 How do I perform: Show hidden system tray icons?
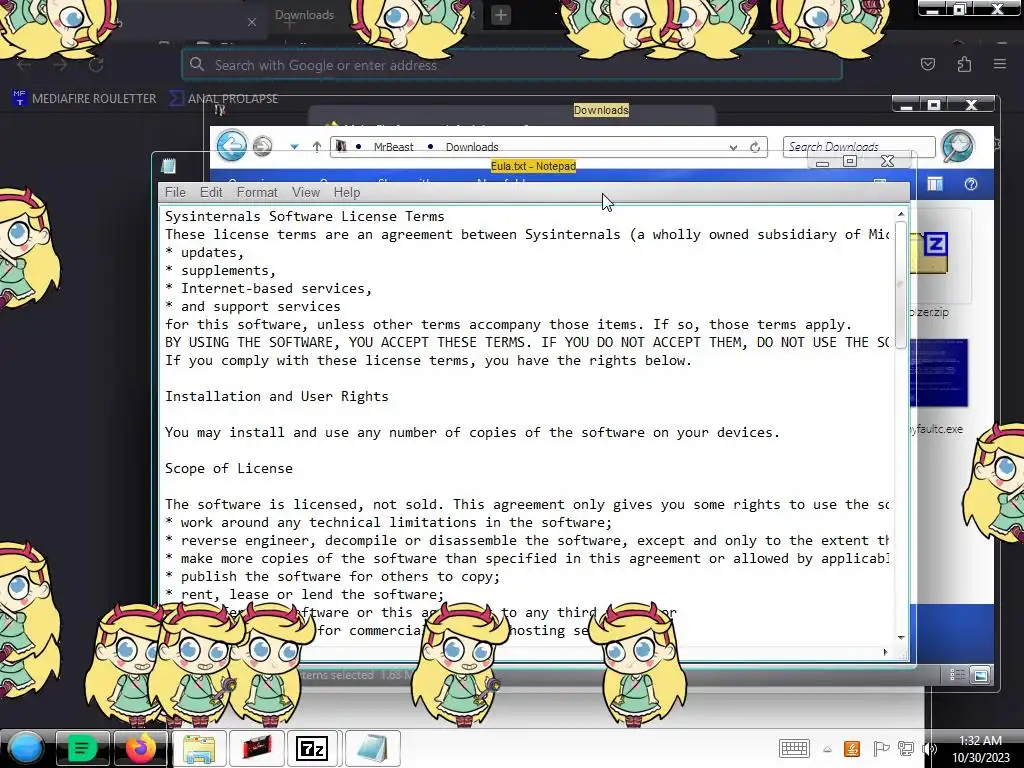pyautogui.click(x=827, y=750)
